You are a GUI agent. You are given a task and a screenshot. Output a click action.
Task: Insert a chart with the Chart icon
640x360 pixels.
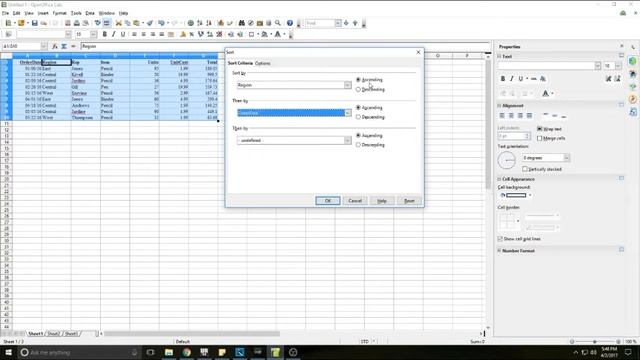tap(220, 23)
